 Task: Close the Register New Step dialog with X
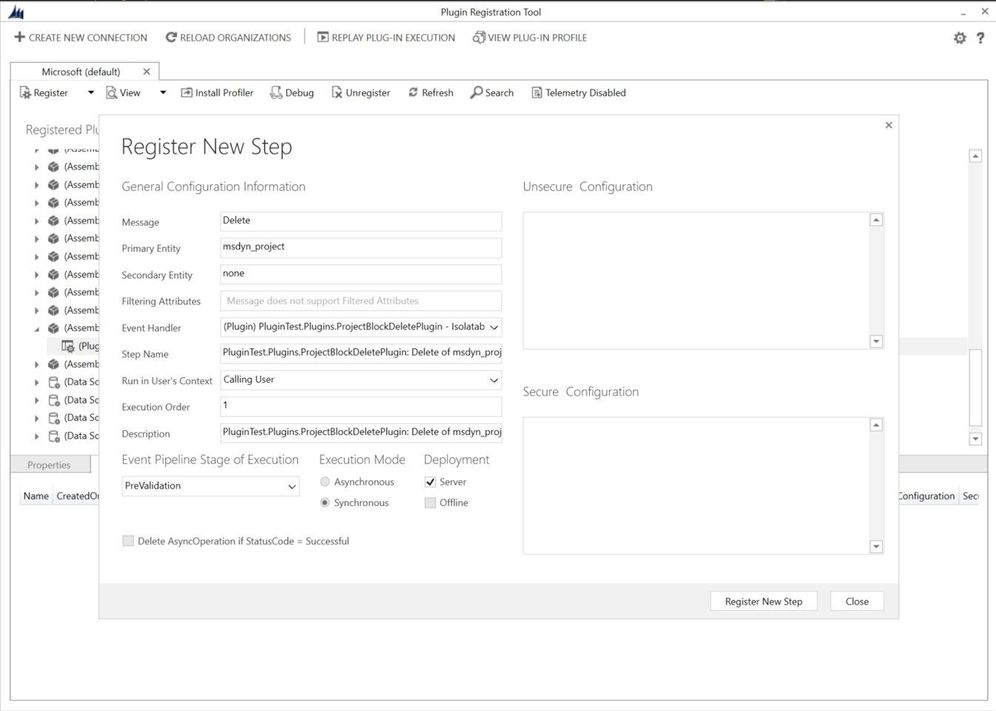(889, 125)
